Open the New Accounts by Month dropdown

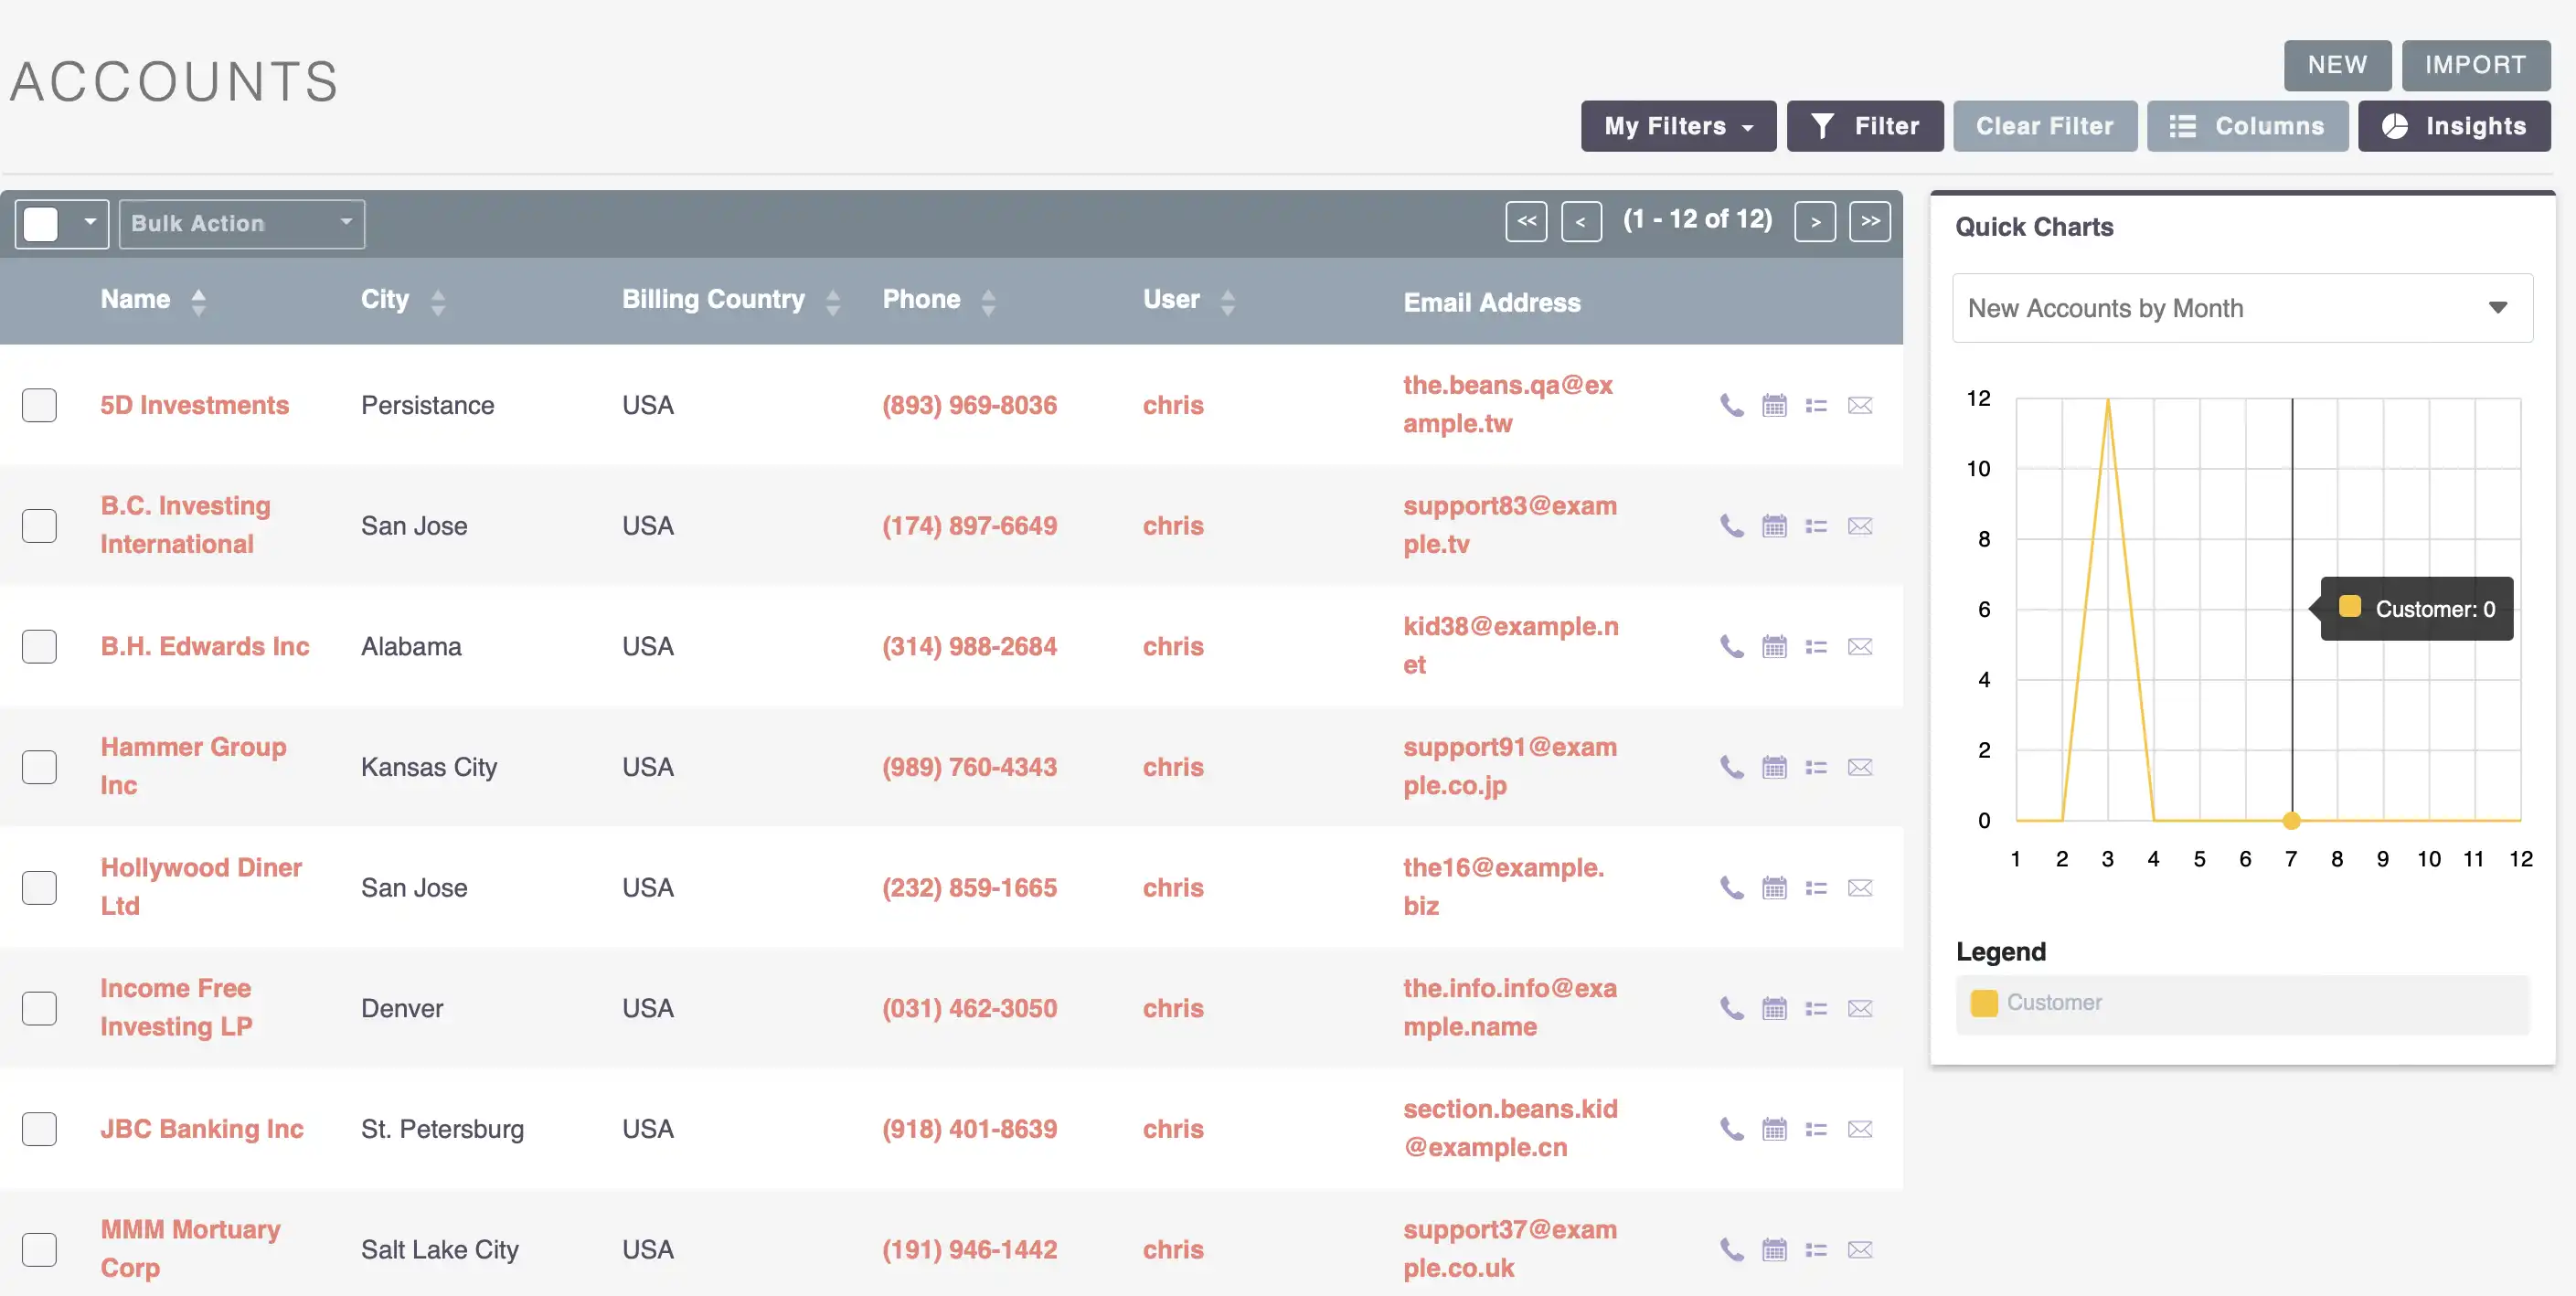(x=2239, y=309)
